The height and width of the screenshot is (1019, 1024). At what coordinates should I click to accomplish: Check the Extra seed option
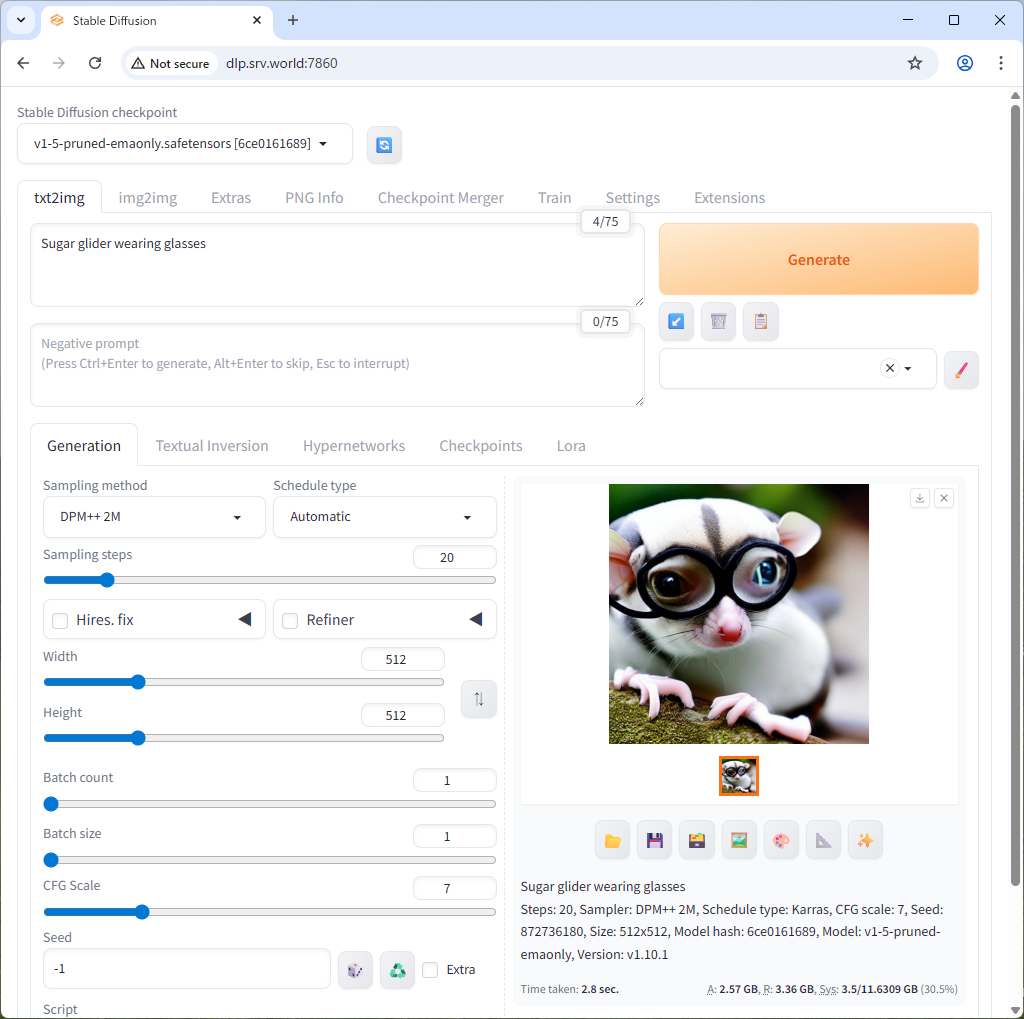pyautogui.click(x=430, y=969)
